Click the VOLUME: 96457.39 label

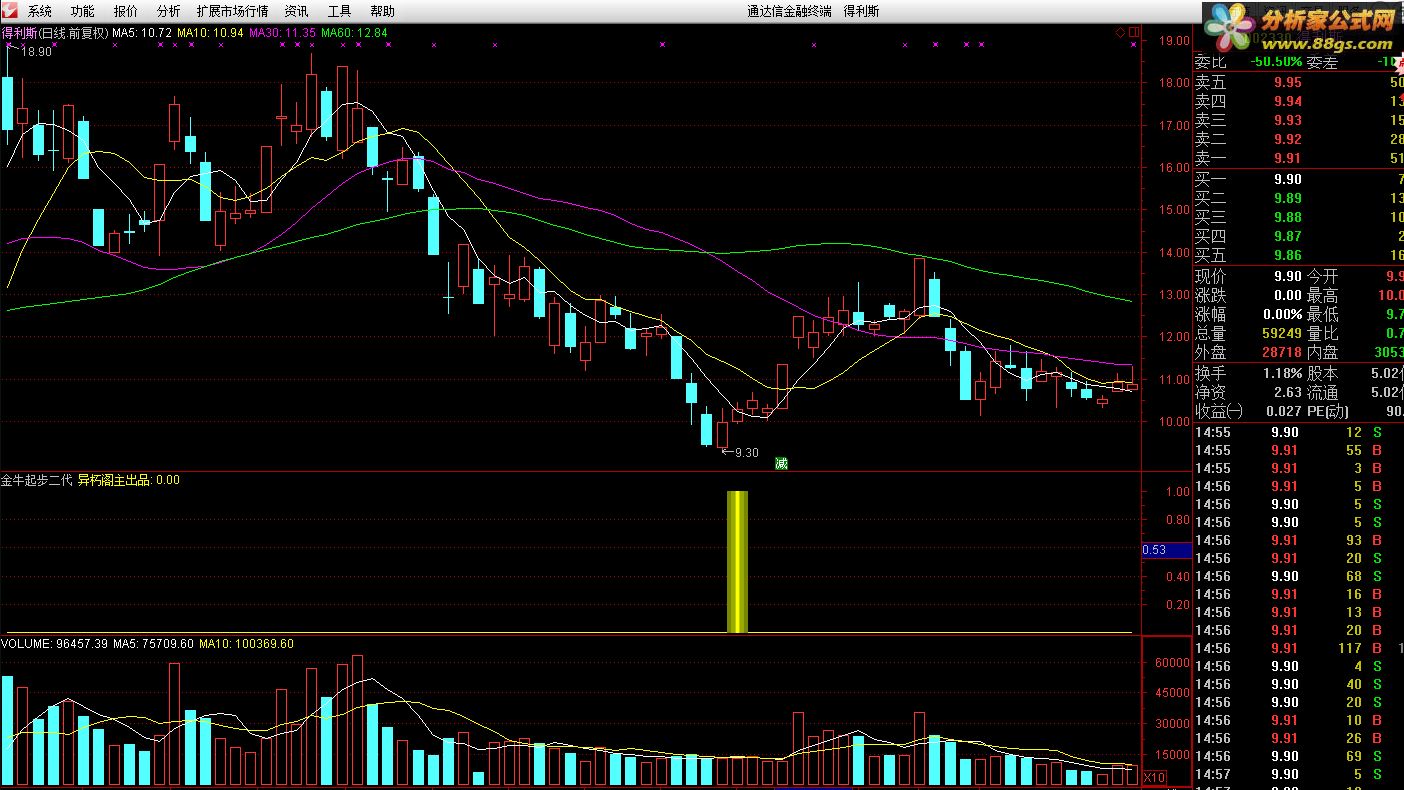[54, 644]
